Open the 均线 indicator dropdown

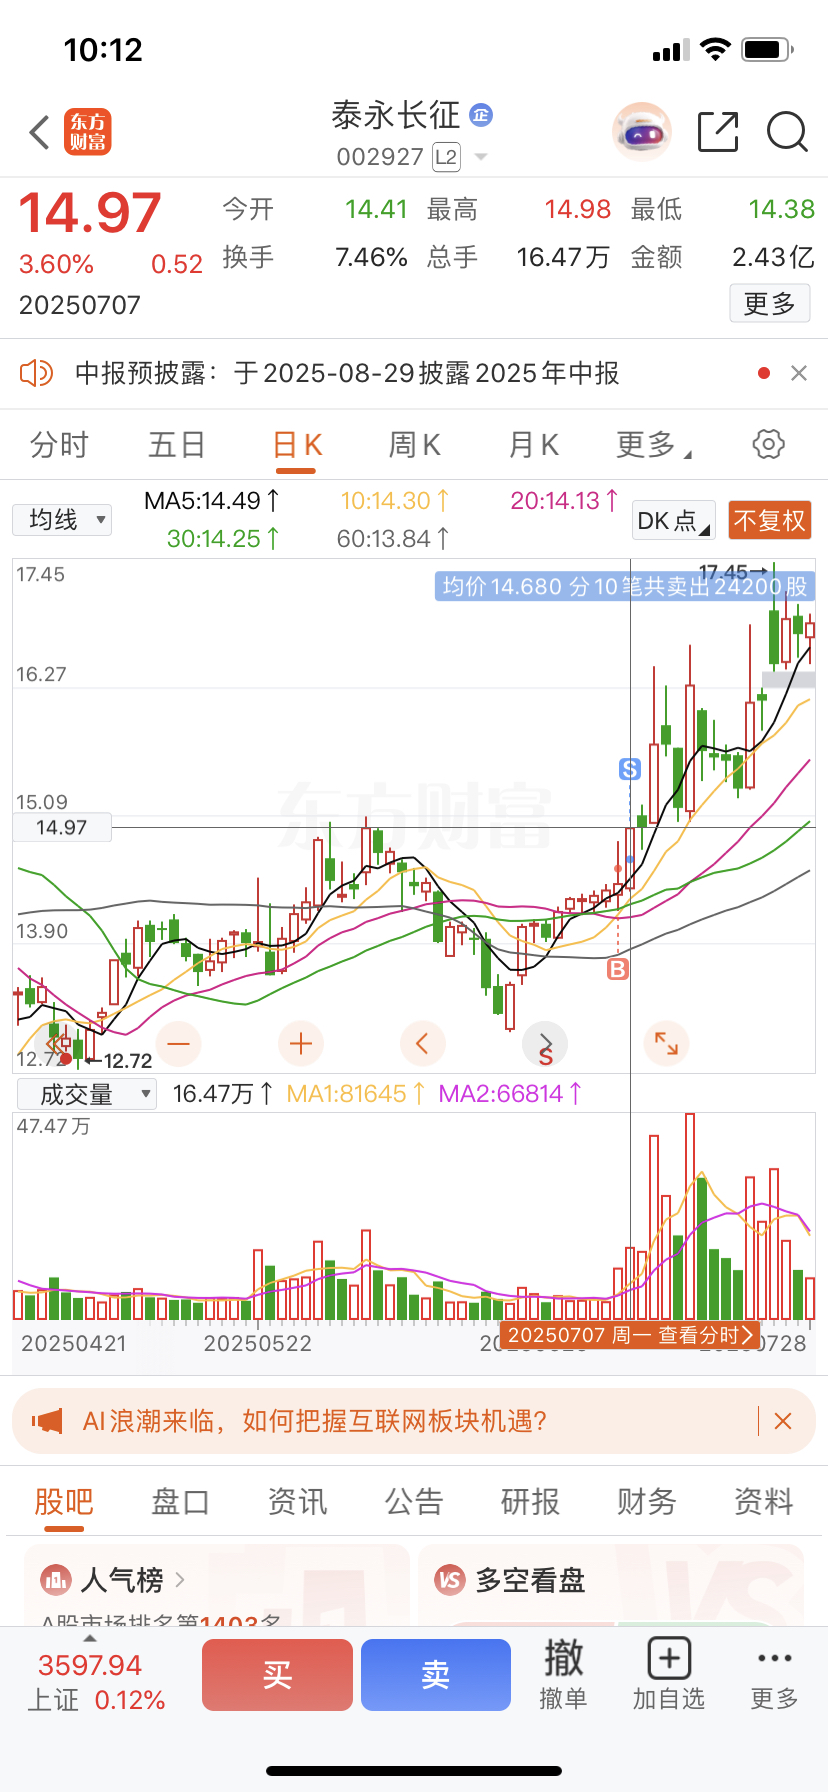[62, 520]
